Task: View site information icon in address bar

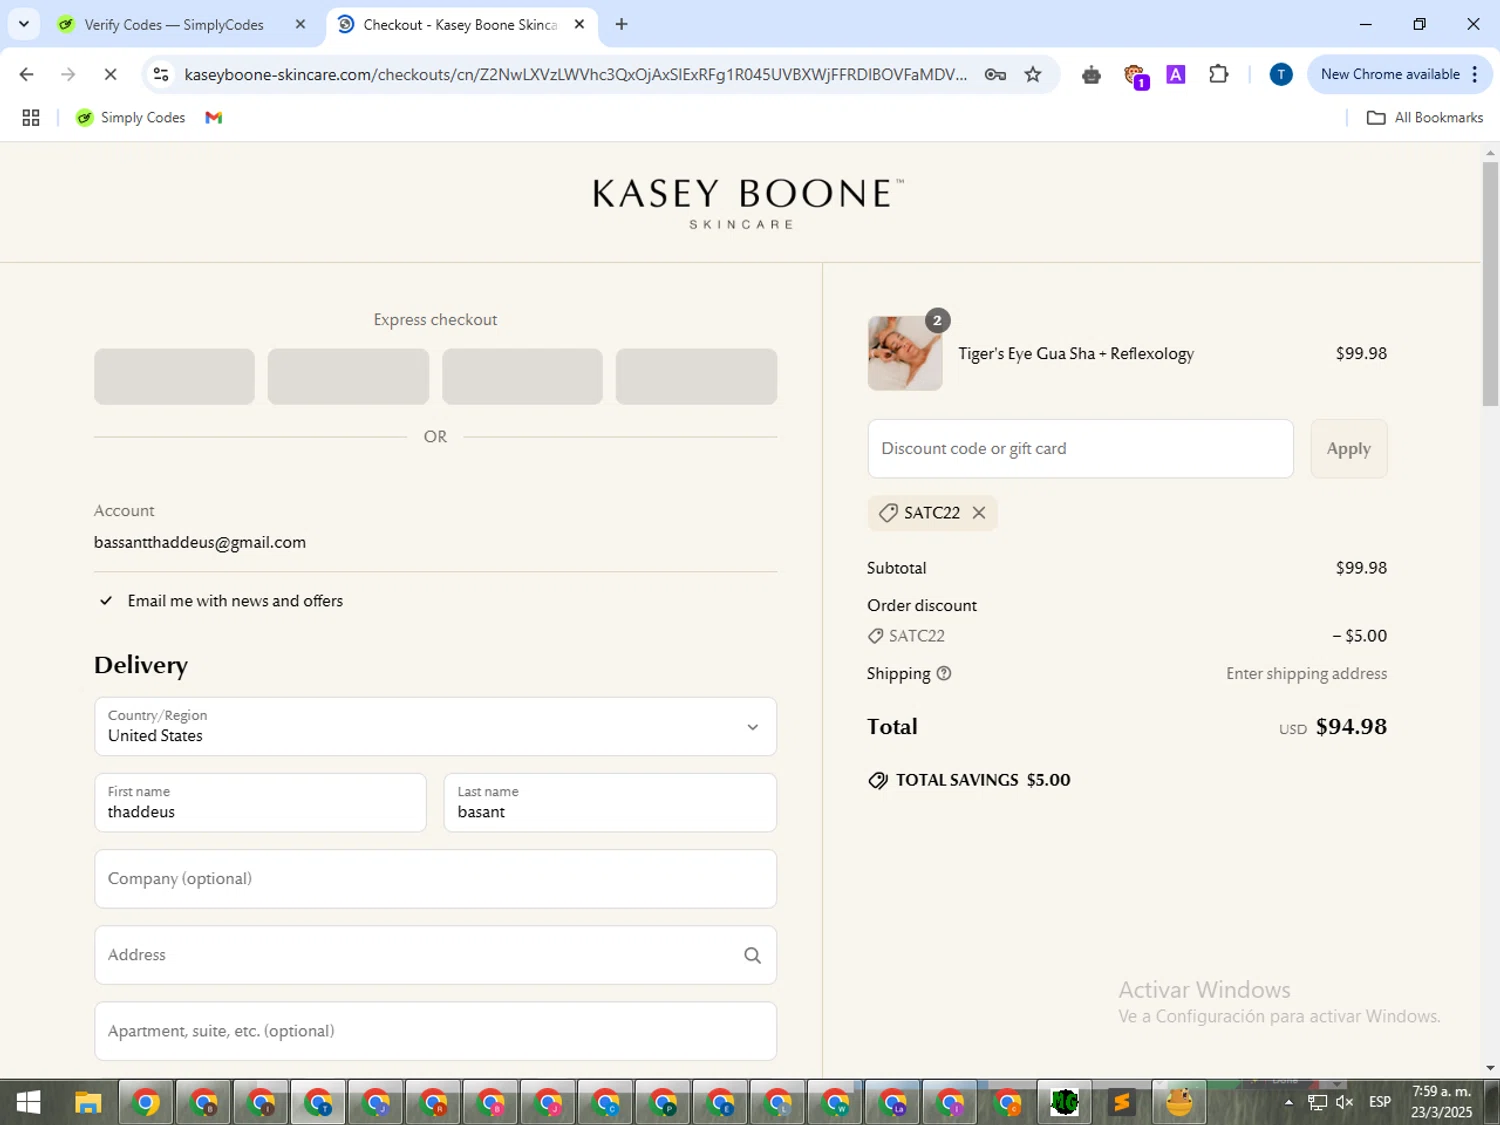Action: coord(161,74)
